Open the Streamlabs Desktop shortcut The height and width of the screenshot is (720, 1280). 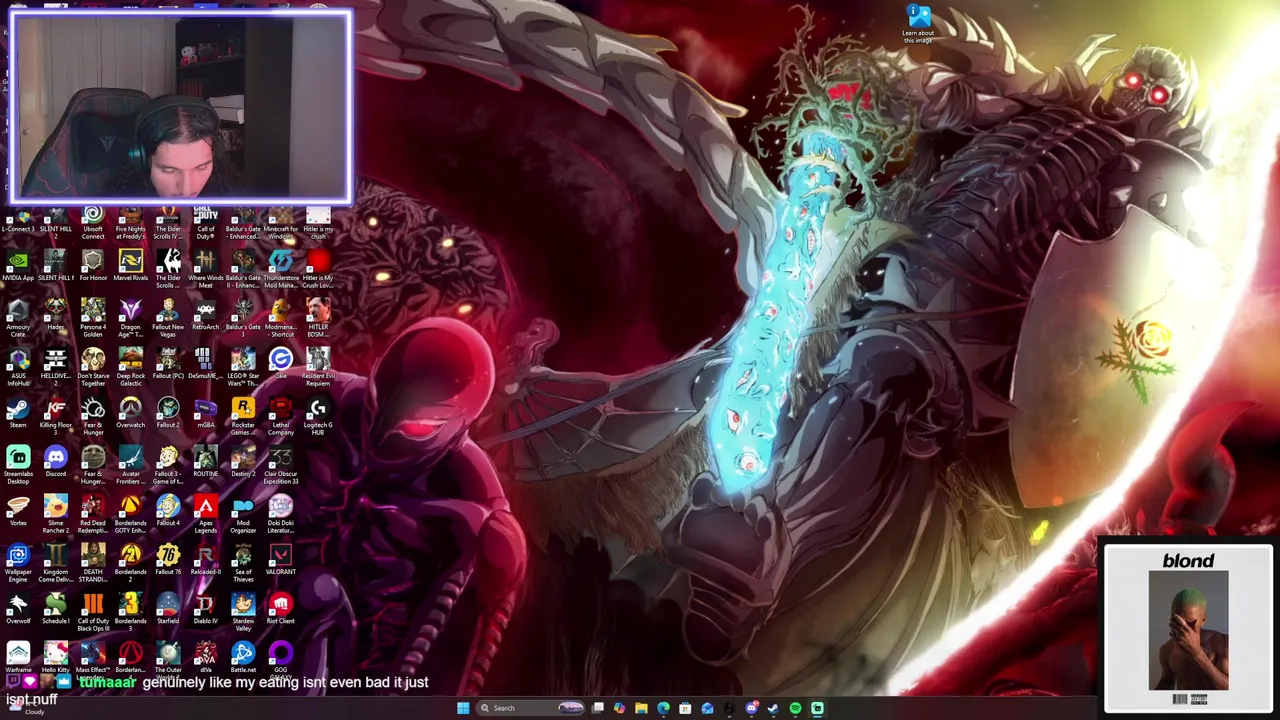[18, 465]
